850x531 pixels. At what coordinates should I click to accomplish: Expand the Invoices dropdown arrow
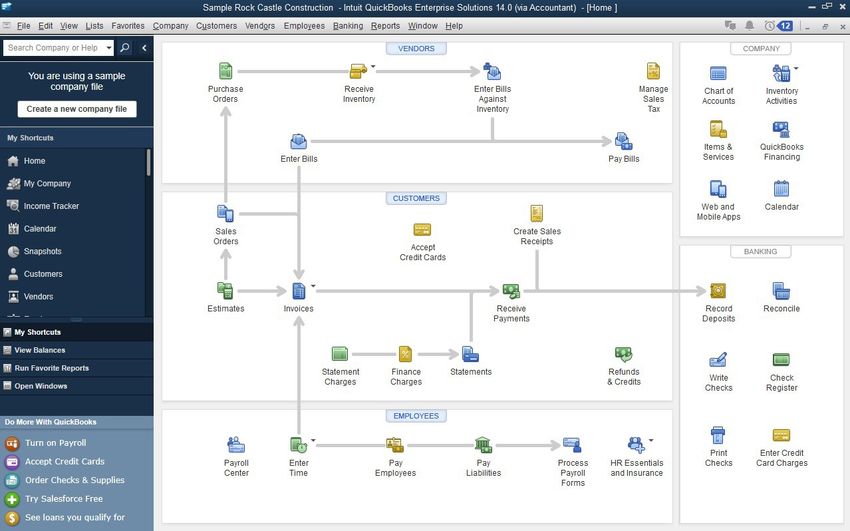[313, 286]
